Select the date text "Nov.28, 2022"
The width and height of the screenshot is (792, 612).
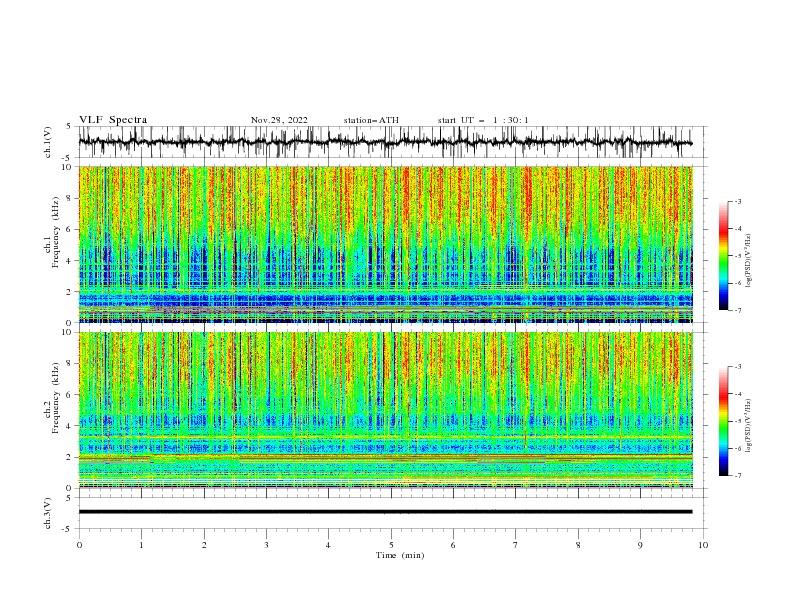tap(279, 120)
